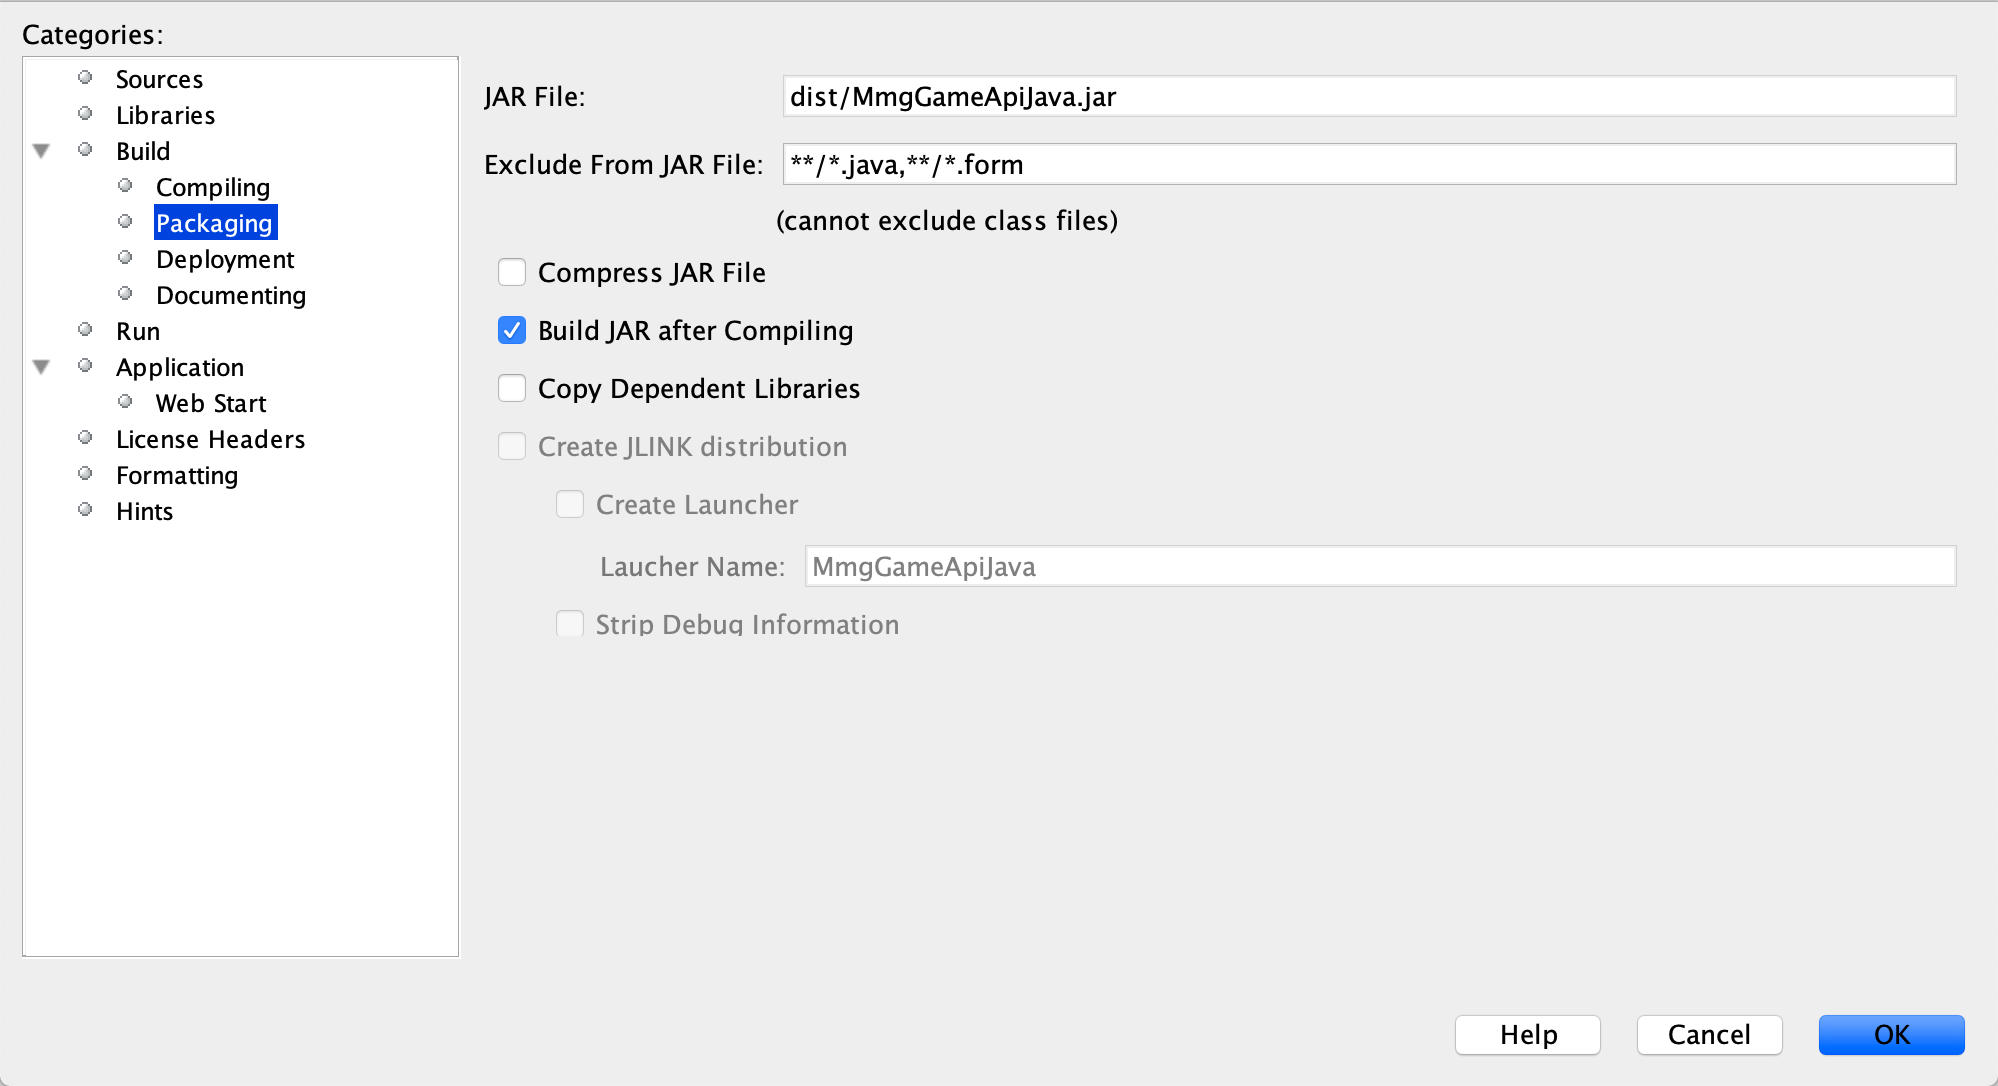Select the Run category
The image size is (1998, 1086).
138,331
